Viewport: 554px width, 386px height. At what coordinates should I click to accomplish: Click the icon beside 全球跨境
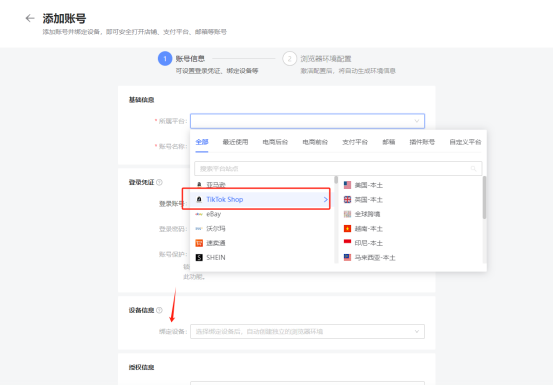click(347, 214)
